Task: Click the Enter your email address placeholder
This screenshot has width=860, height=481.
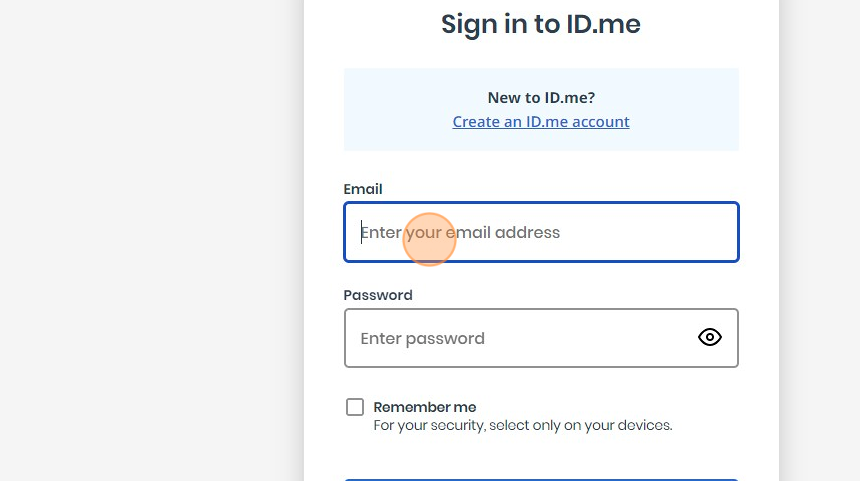Action: tap(460, 233)
